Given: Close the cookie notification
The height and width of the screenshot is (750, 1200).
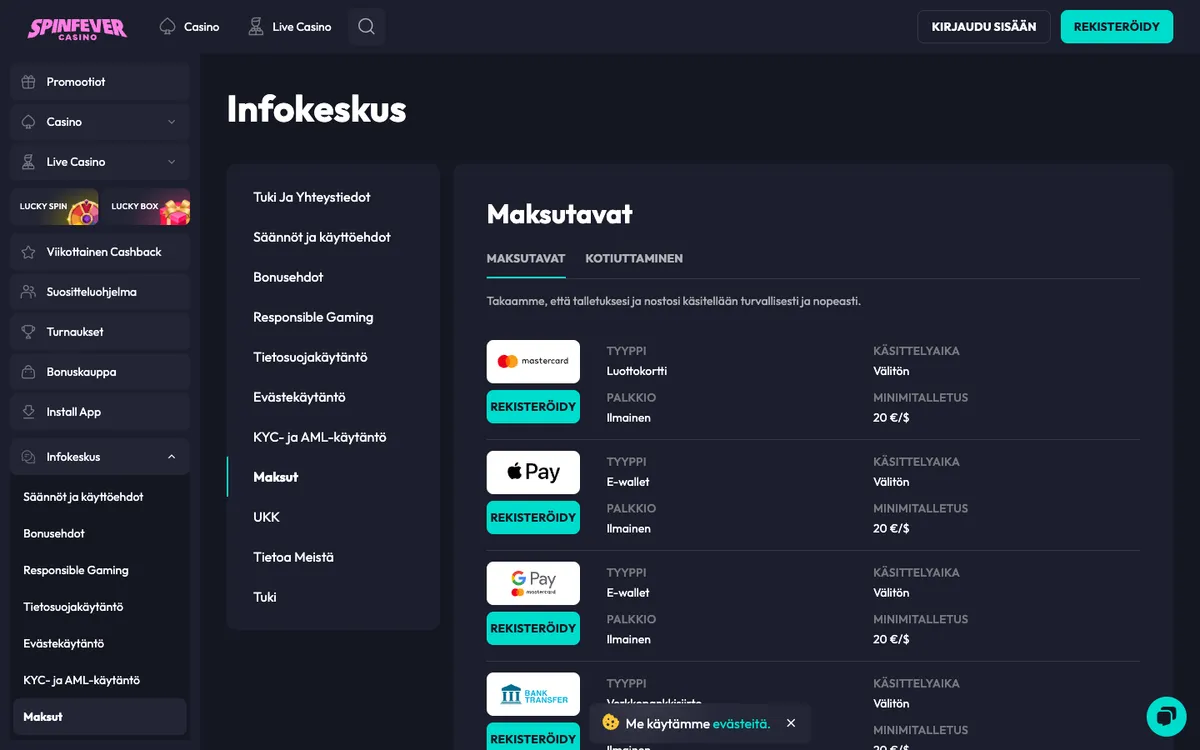Looking at the screenshot, I should [791, 723].
